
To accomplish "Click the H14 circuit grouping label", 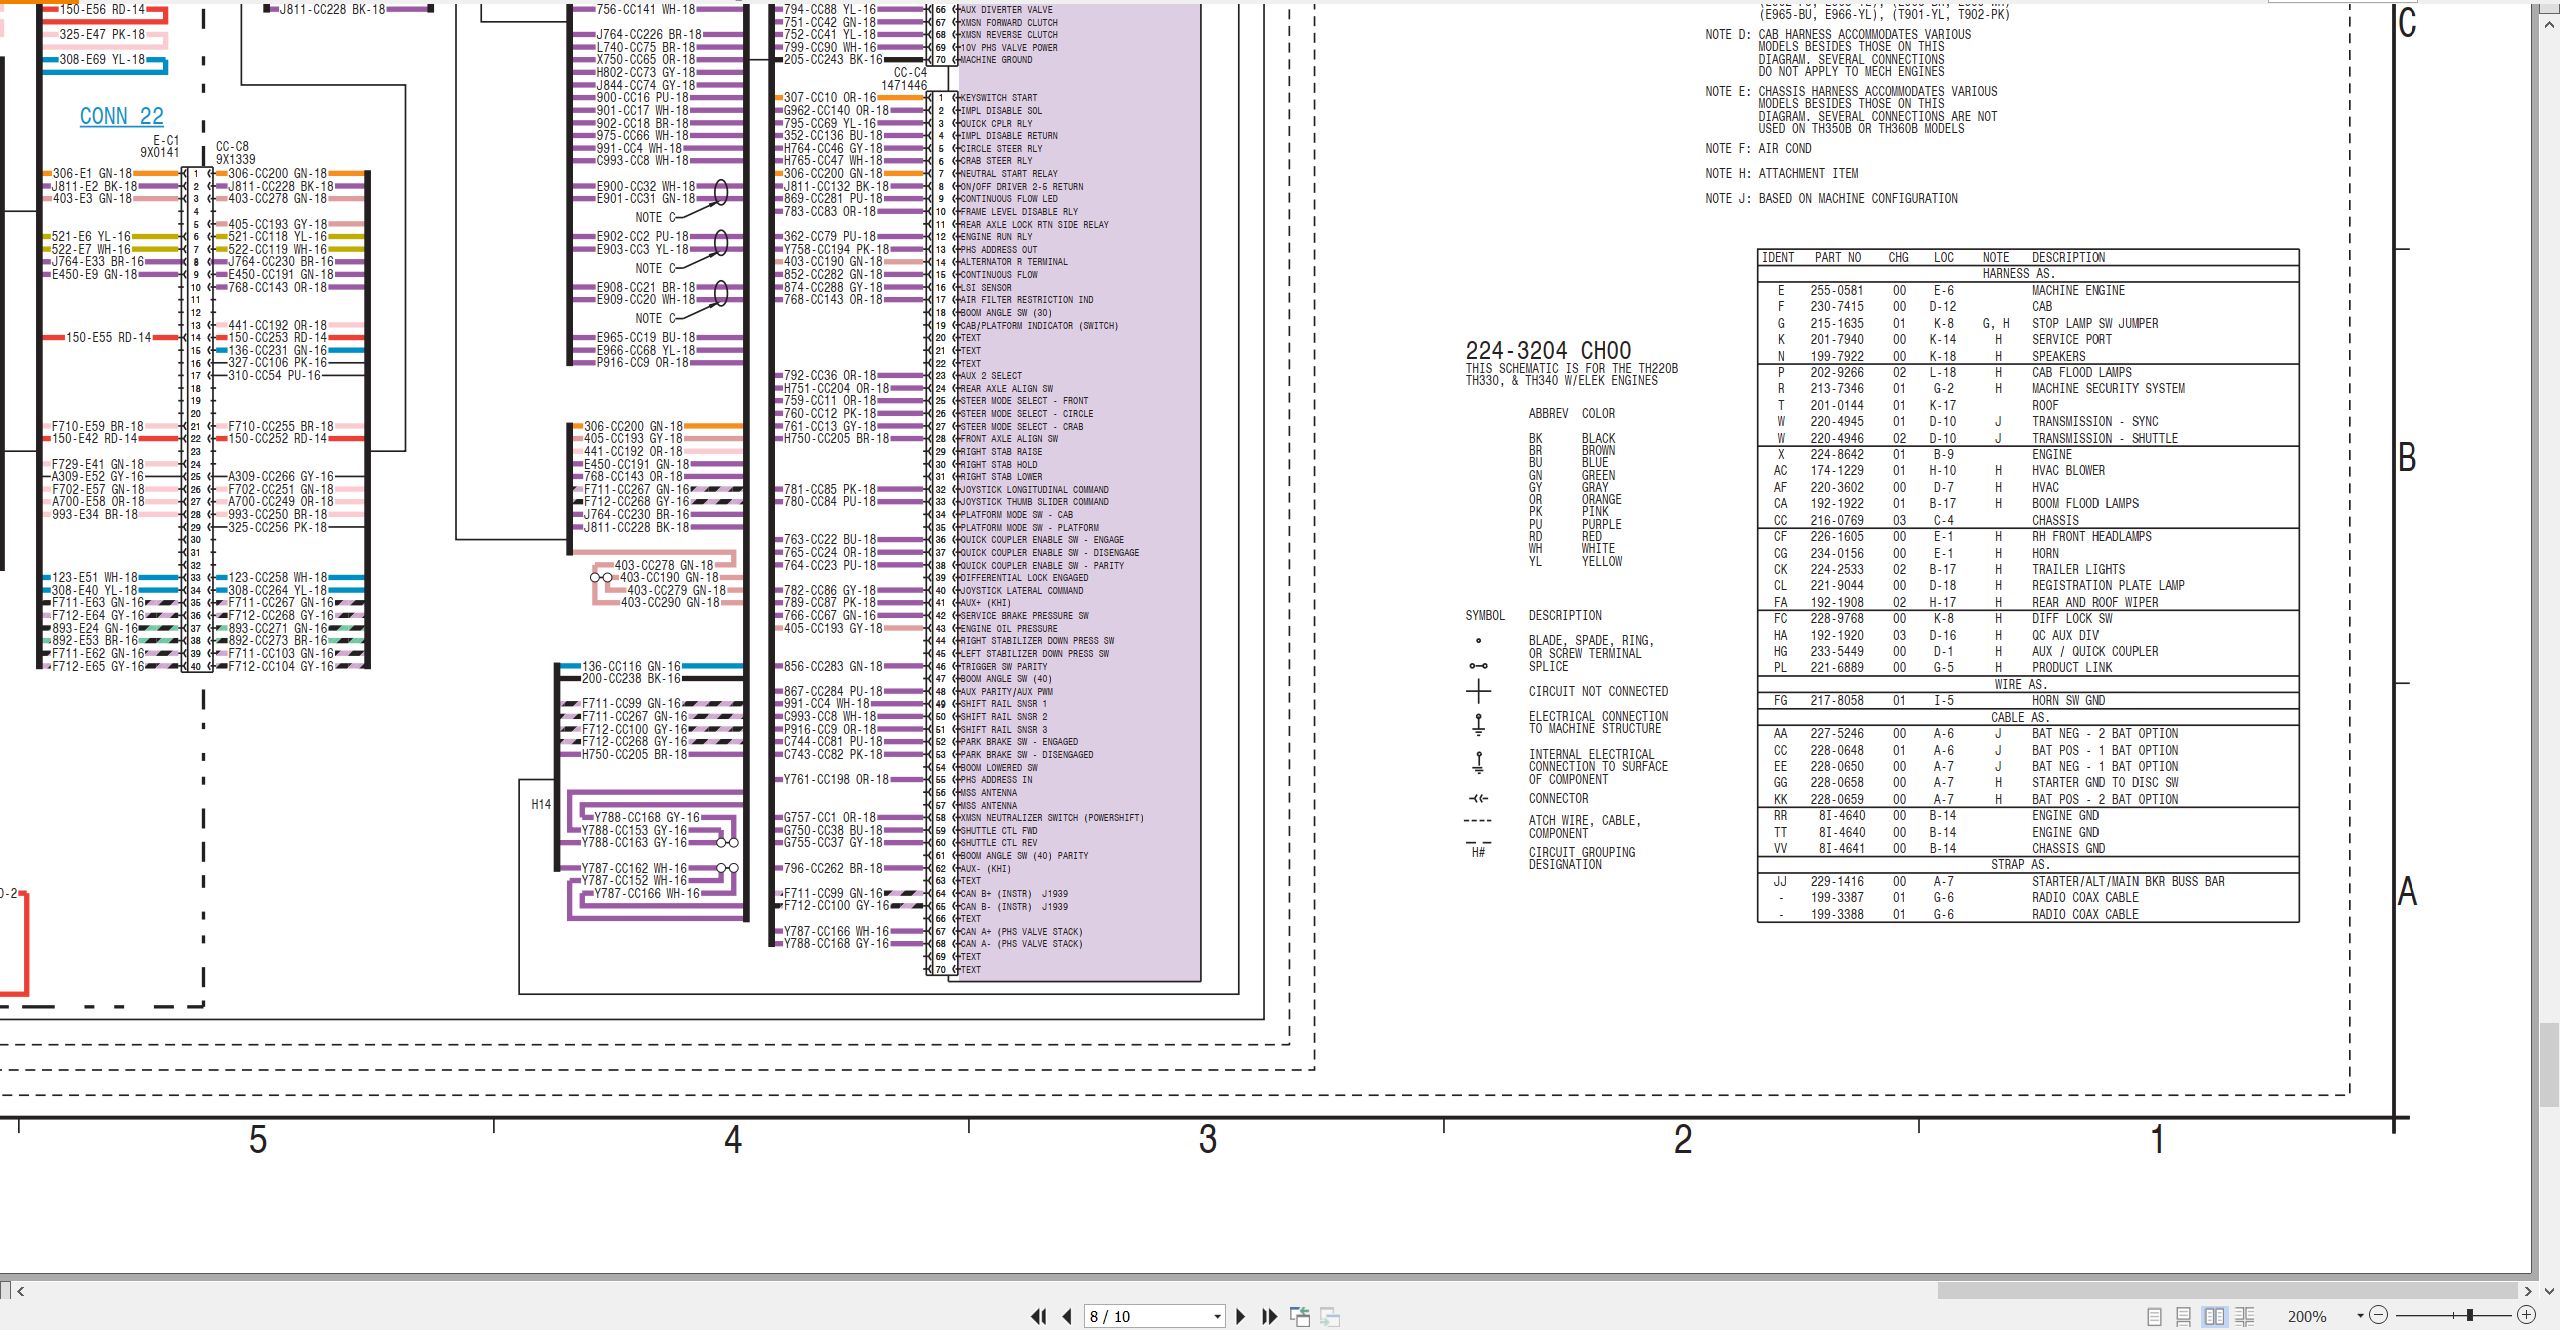I will pyautogui.click(x=541, y=804).
